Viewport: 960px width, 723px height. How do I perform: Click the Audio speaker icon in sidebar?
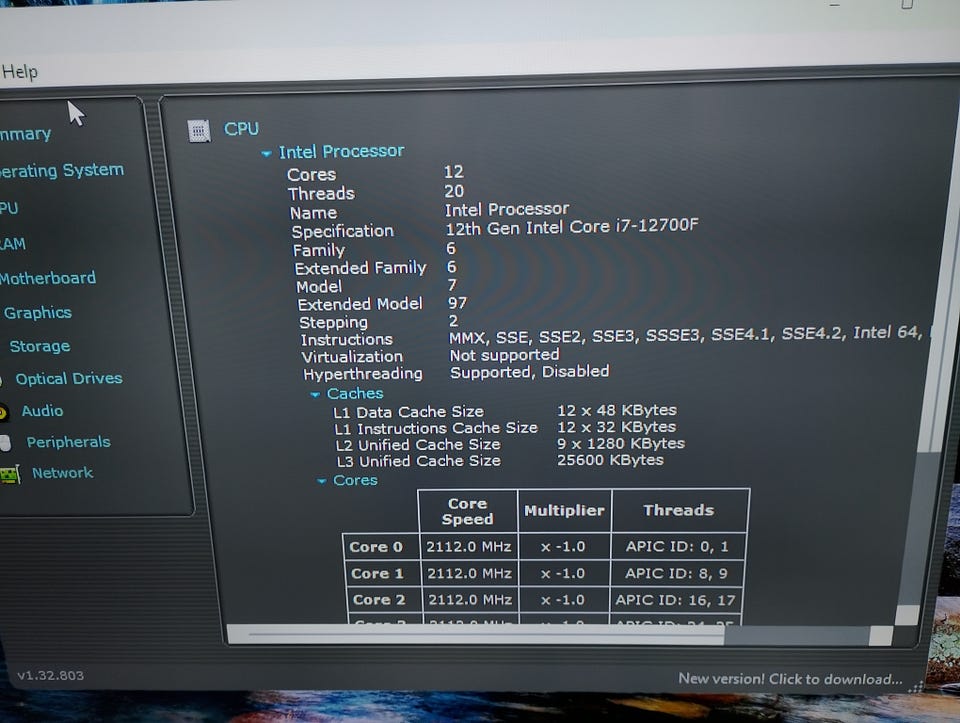pos(3,413)
